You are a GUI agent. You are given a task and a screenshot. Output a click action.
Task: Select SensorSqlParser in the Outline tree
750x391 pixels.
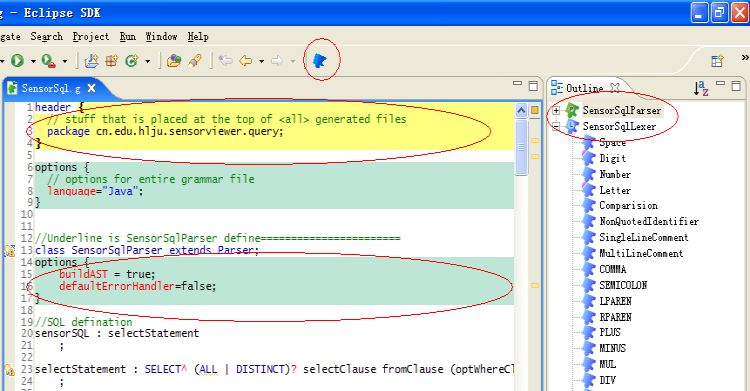click(621, 111)
